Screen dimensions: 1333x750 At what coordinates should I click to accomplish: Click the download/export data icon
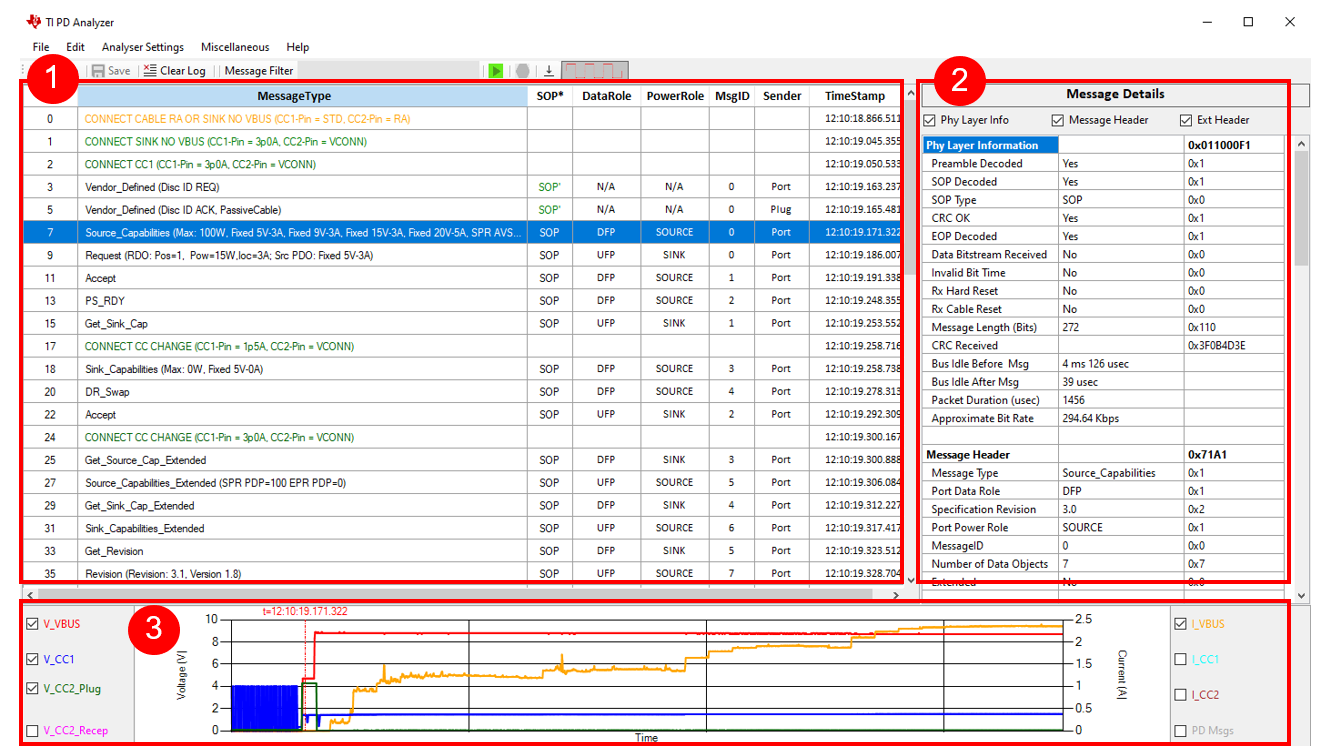click(547, 70)
